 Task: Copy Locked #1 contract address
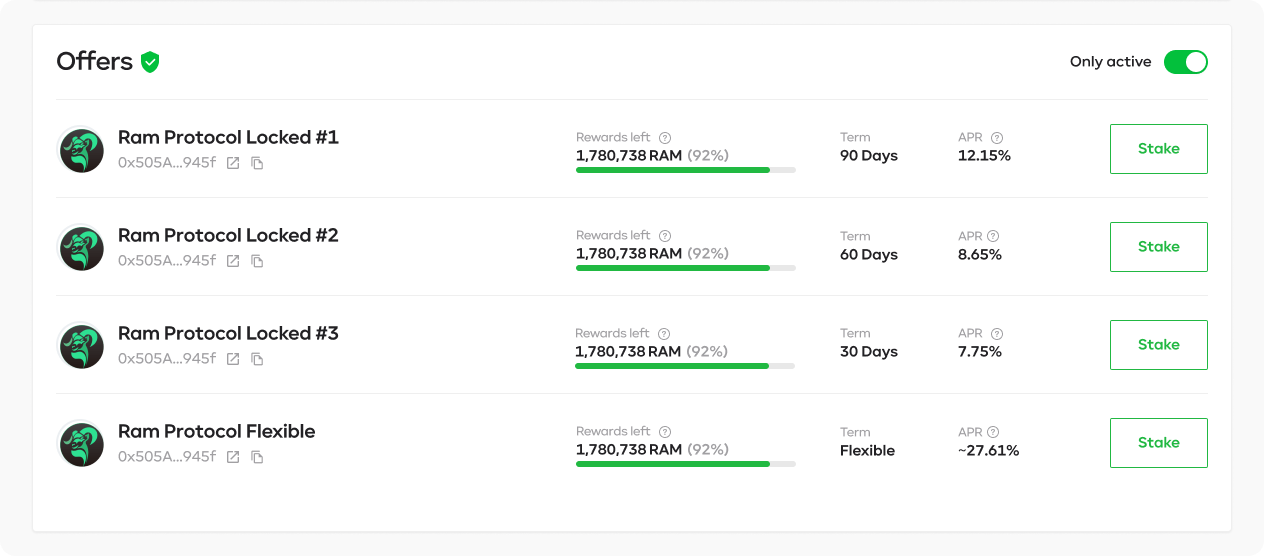(257, 163)
